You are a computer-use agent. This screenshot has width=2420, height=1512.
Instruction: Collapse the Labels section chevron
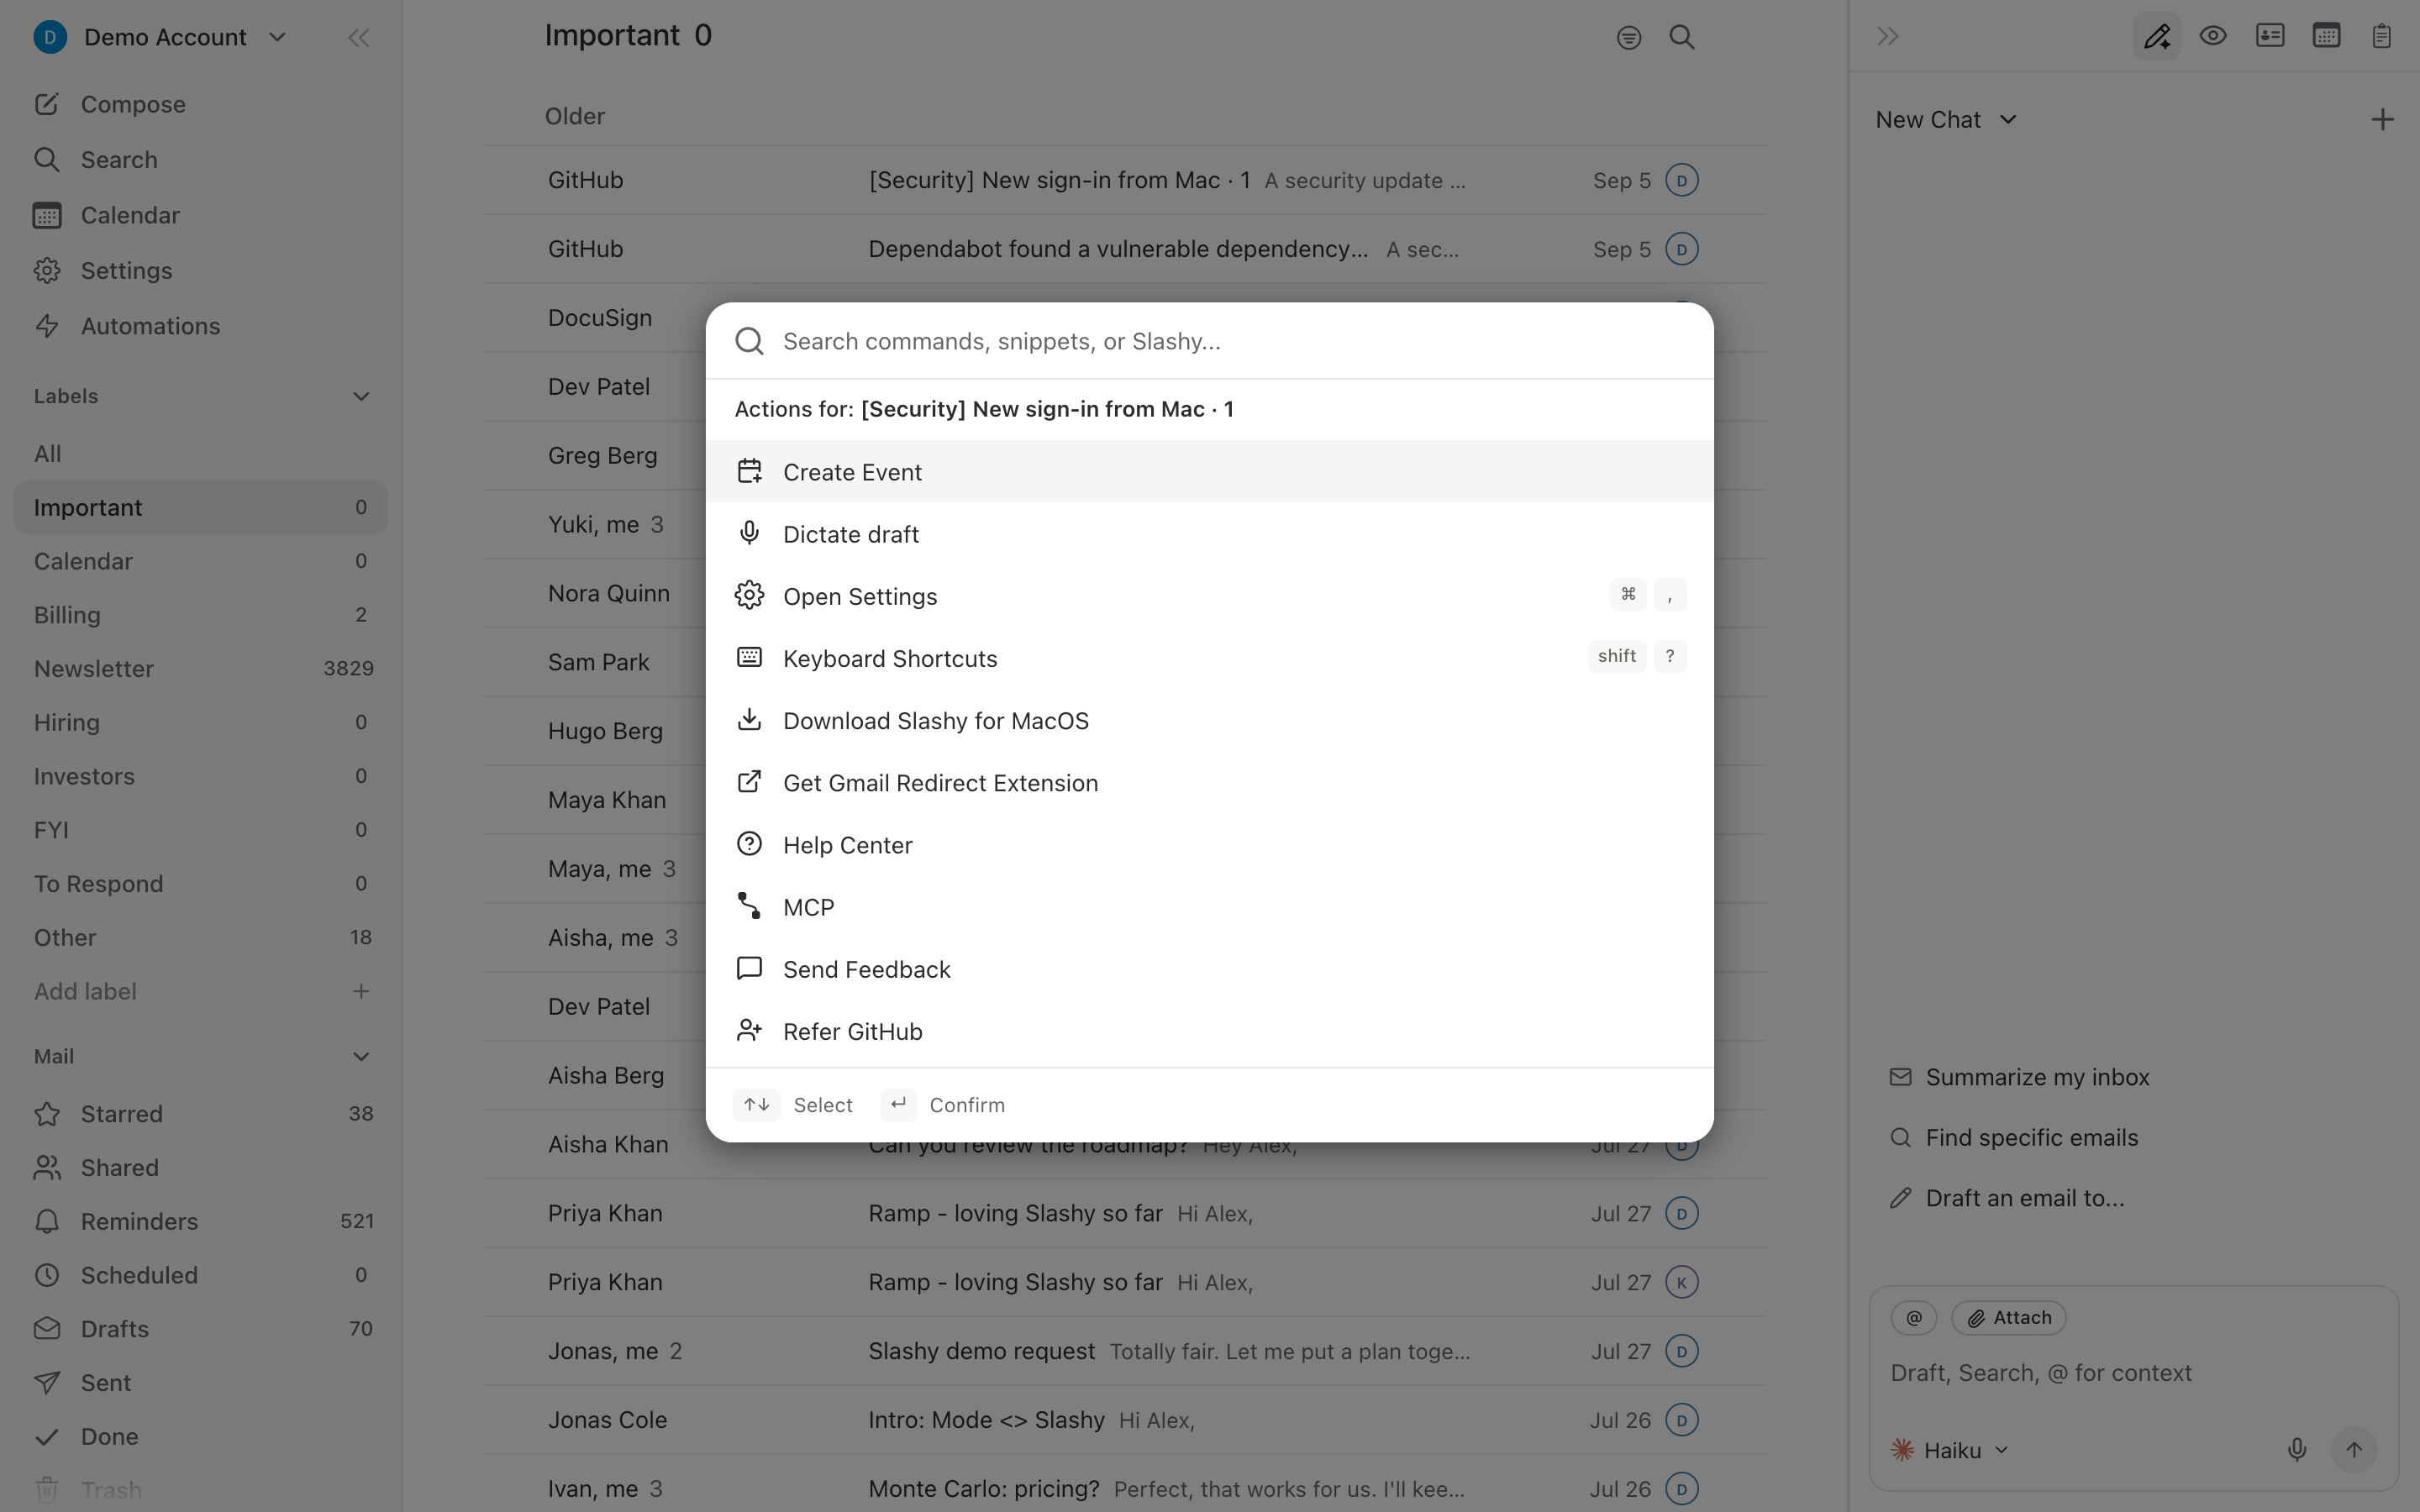(361, 397)
